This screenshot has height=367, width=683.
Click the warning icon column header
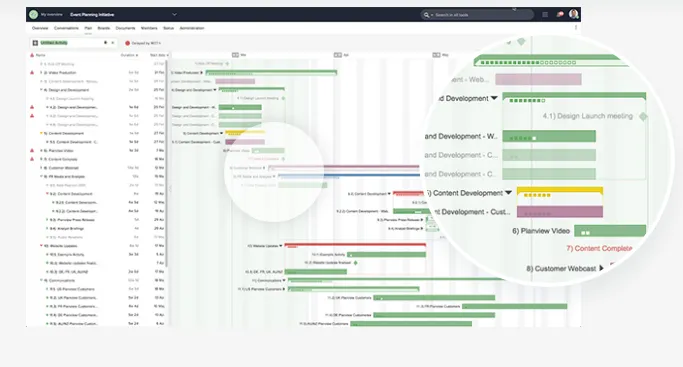[32, 55]
